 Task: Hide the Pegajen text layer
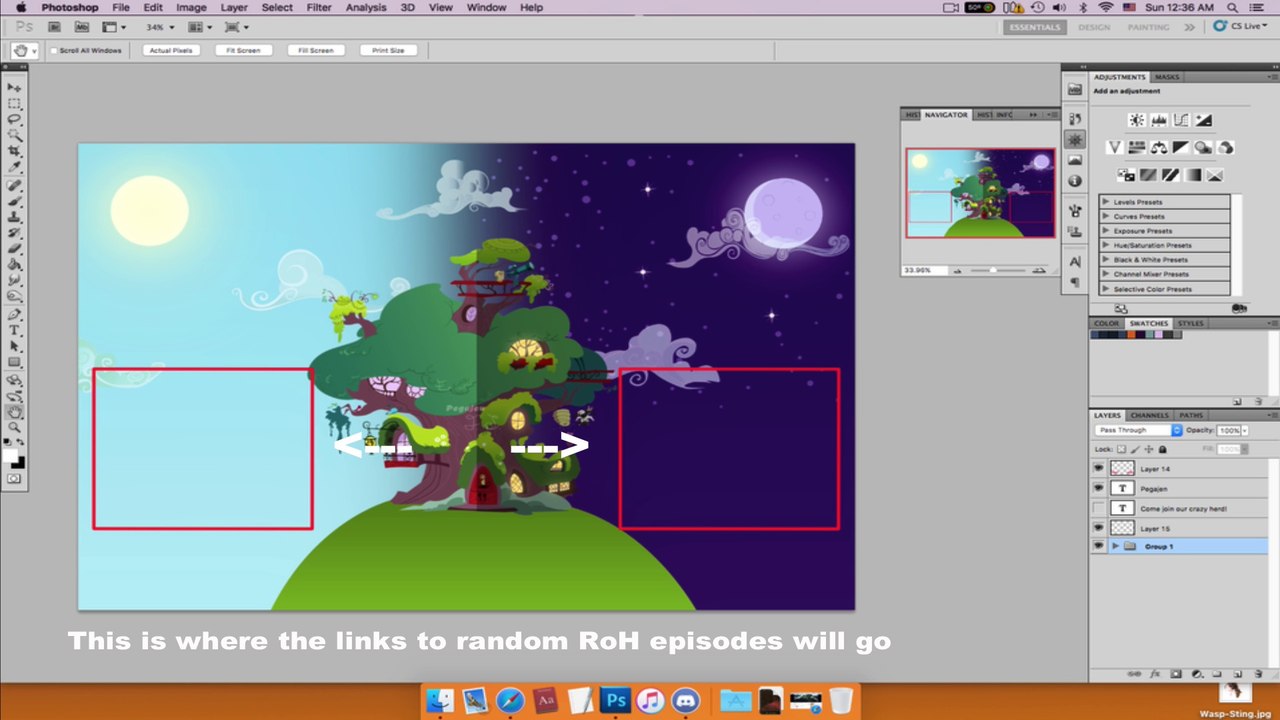tap(1099, 488)
